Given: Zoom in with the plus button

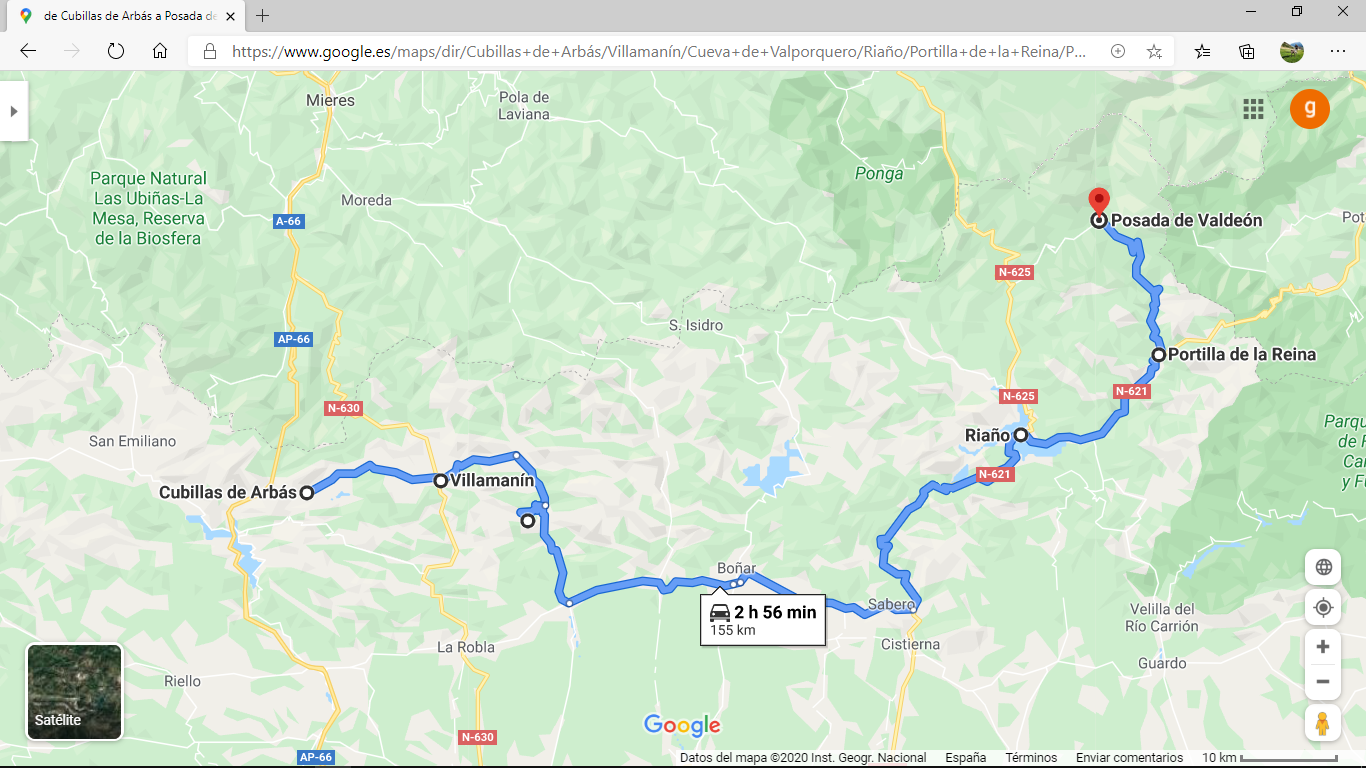Looking at the screenshot, I should [x=1323, y=646].
